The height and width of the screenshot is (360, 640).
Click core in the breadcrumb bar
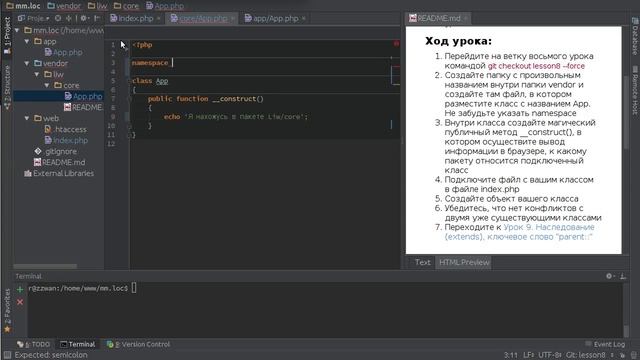pyautogui.click(x=127, y=6)
